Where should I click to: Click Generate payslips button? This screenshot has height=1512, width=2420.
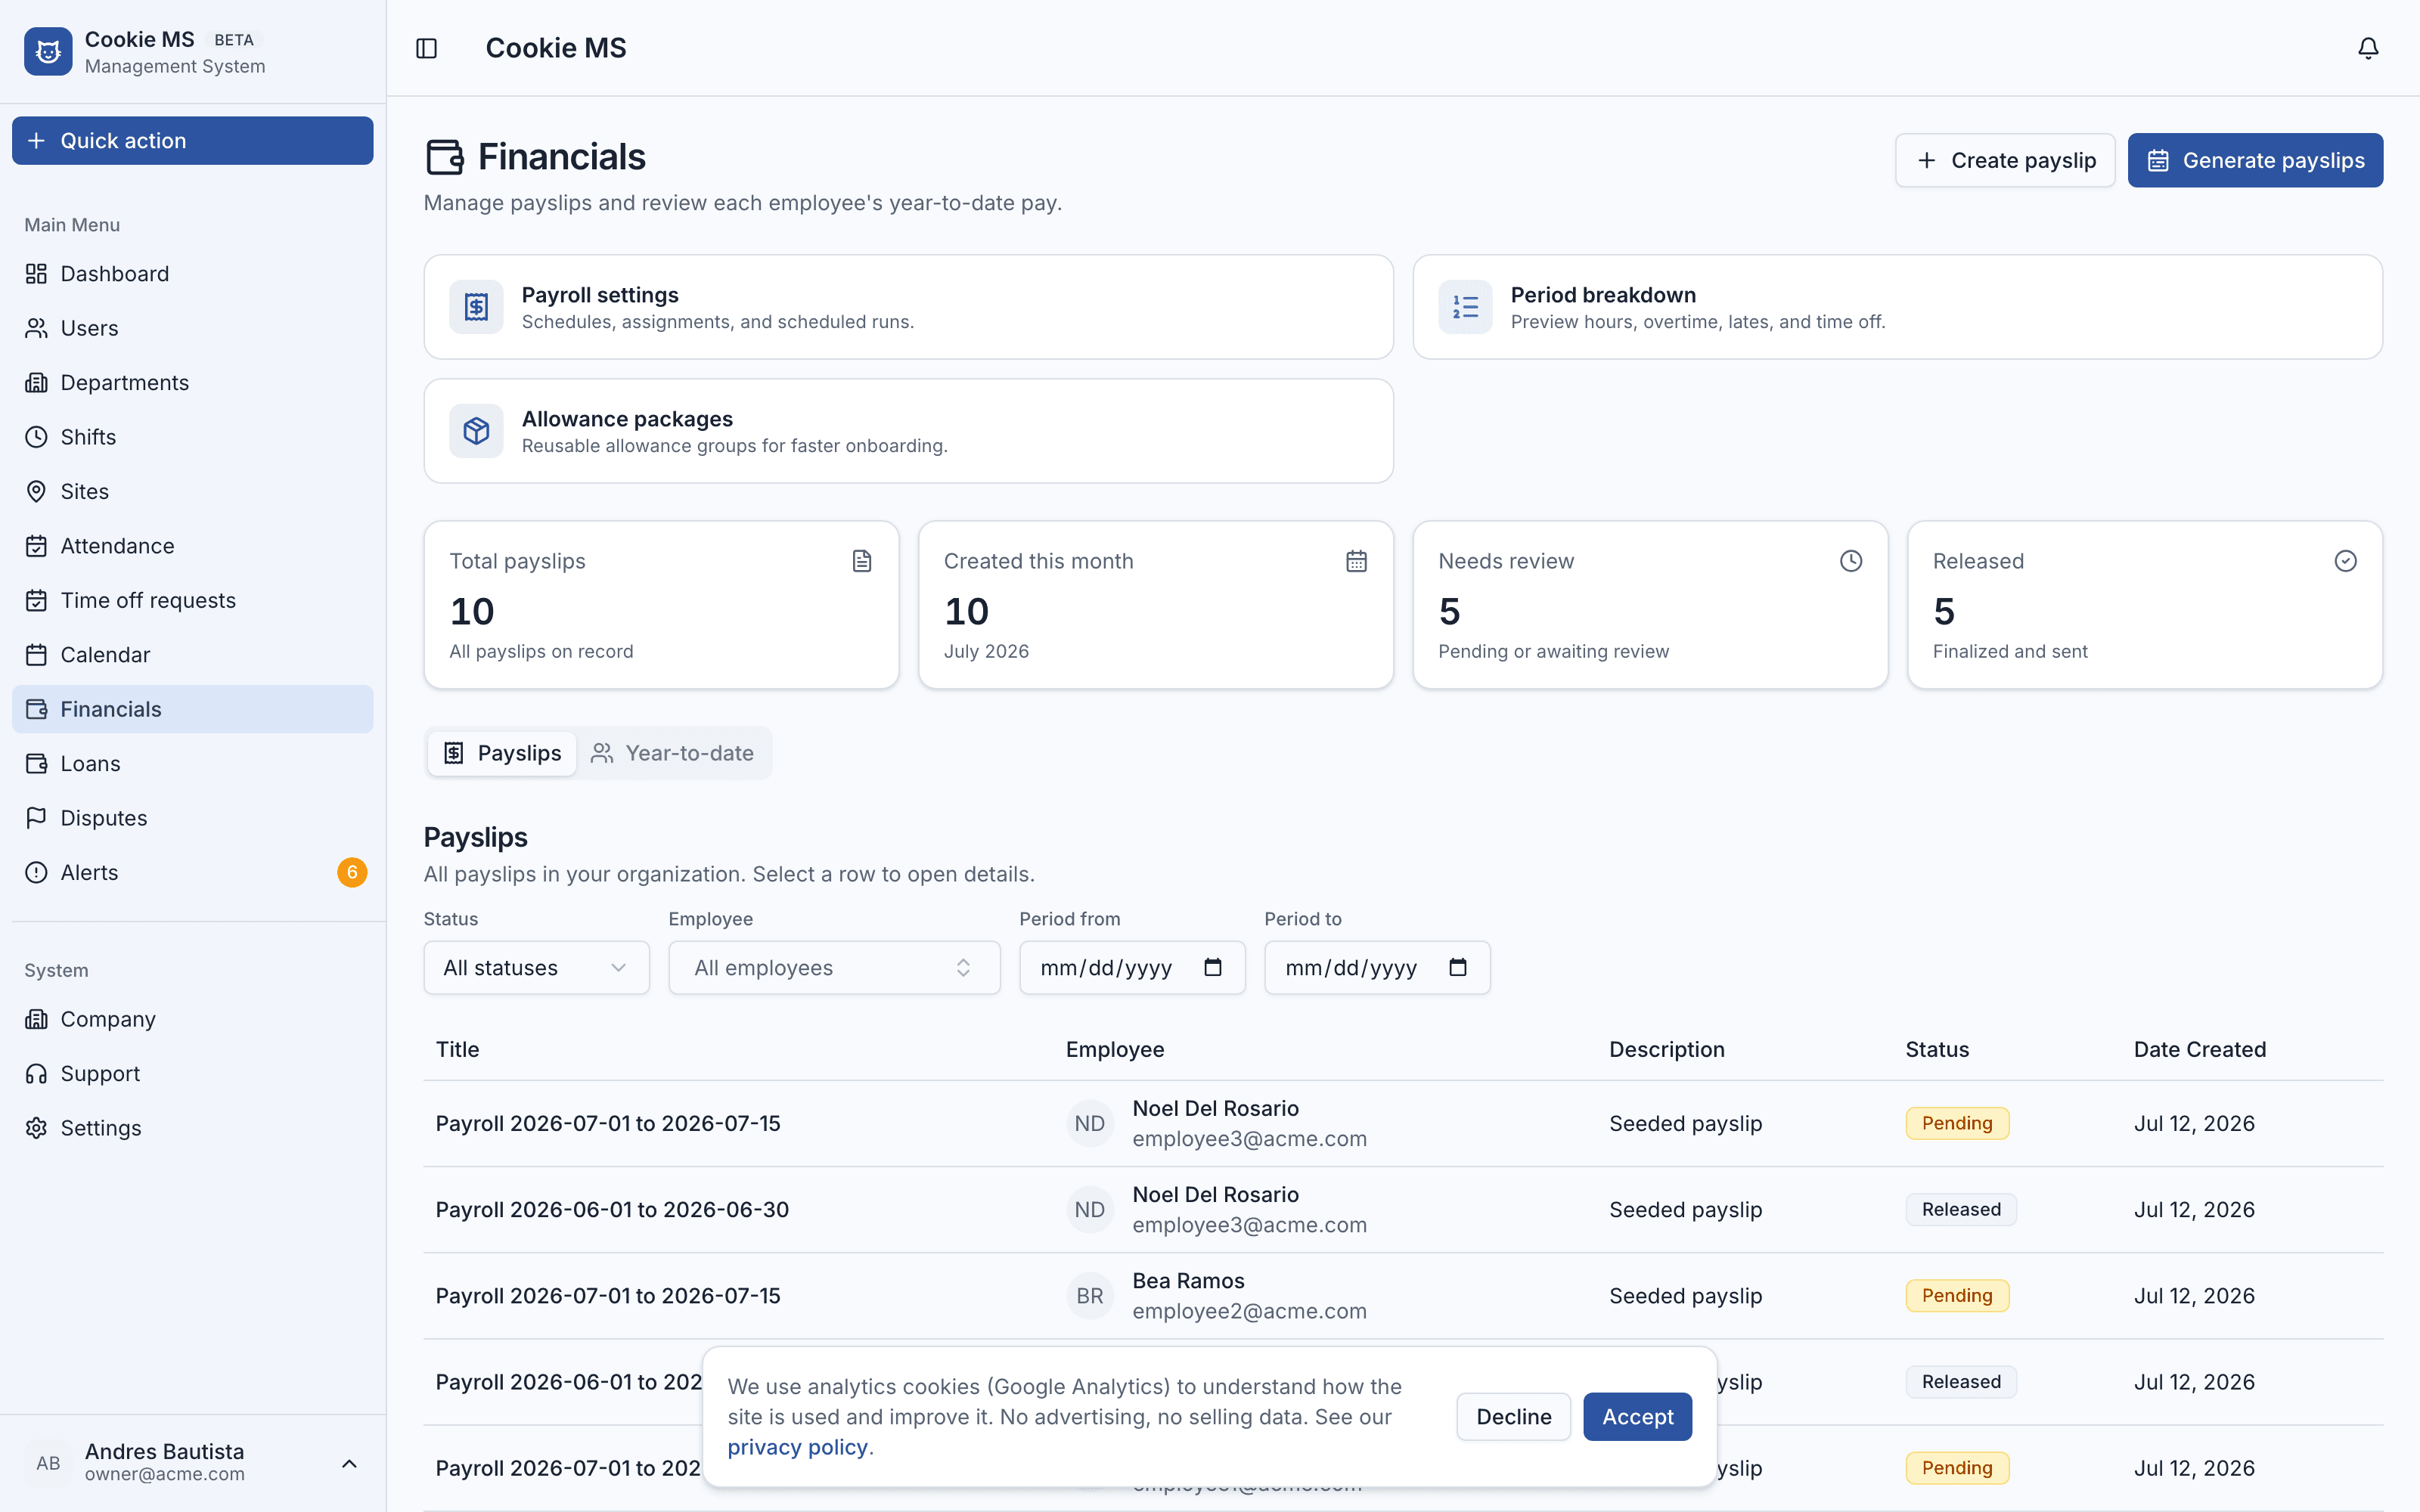[2255, 160]
